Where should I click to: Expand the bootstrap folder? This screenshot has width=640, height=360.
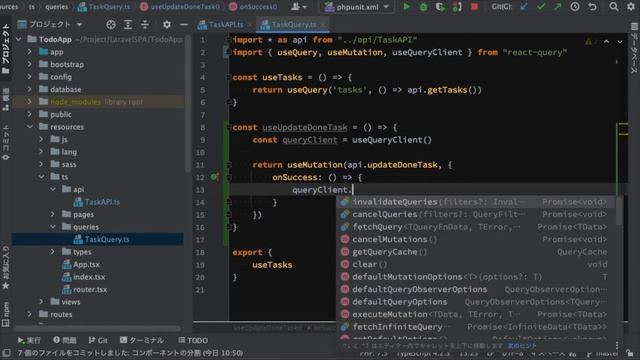[x=29, y=64]
